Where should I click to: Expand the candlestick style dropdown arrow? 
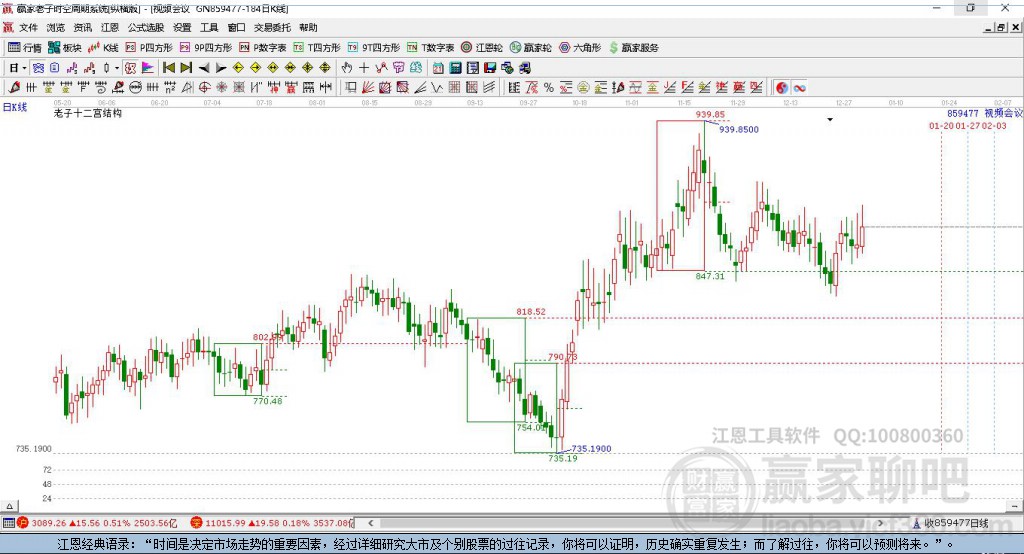(x=117, y=68)
